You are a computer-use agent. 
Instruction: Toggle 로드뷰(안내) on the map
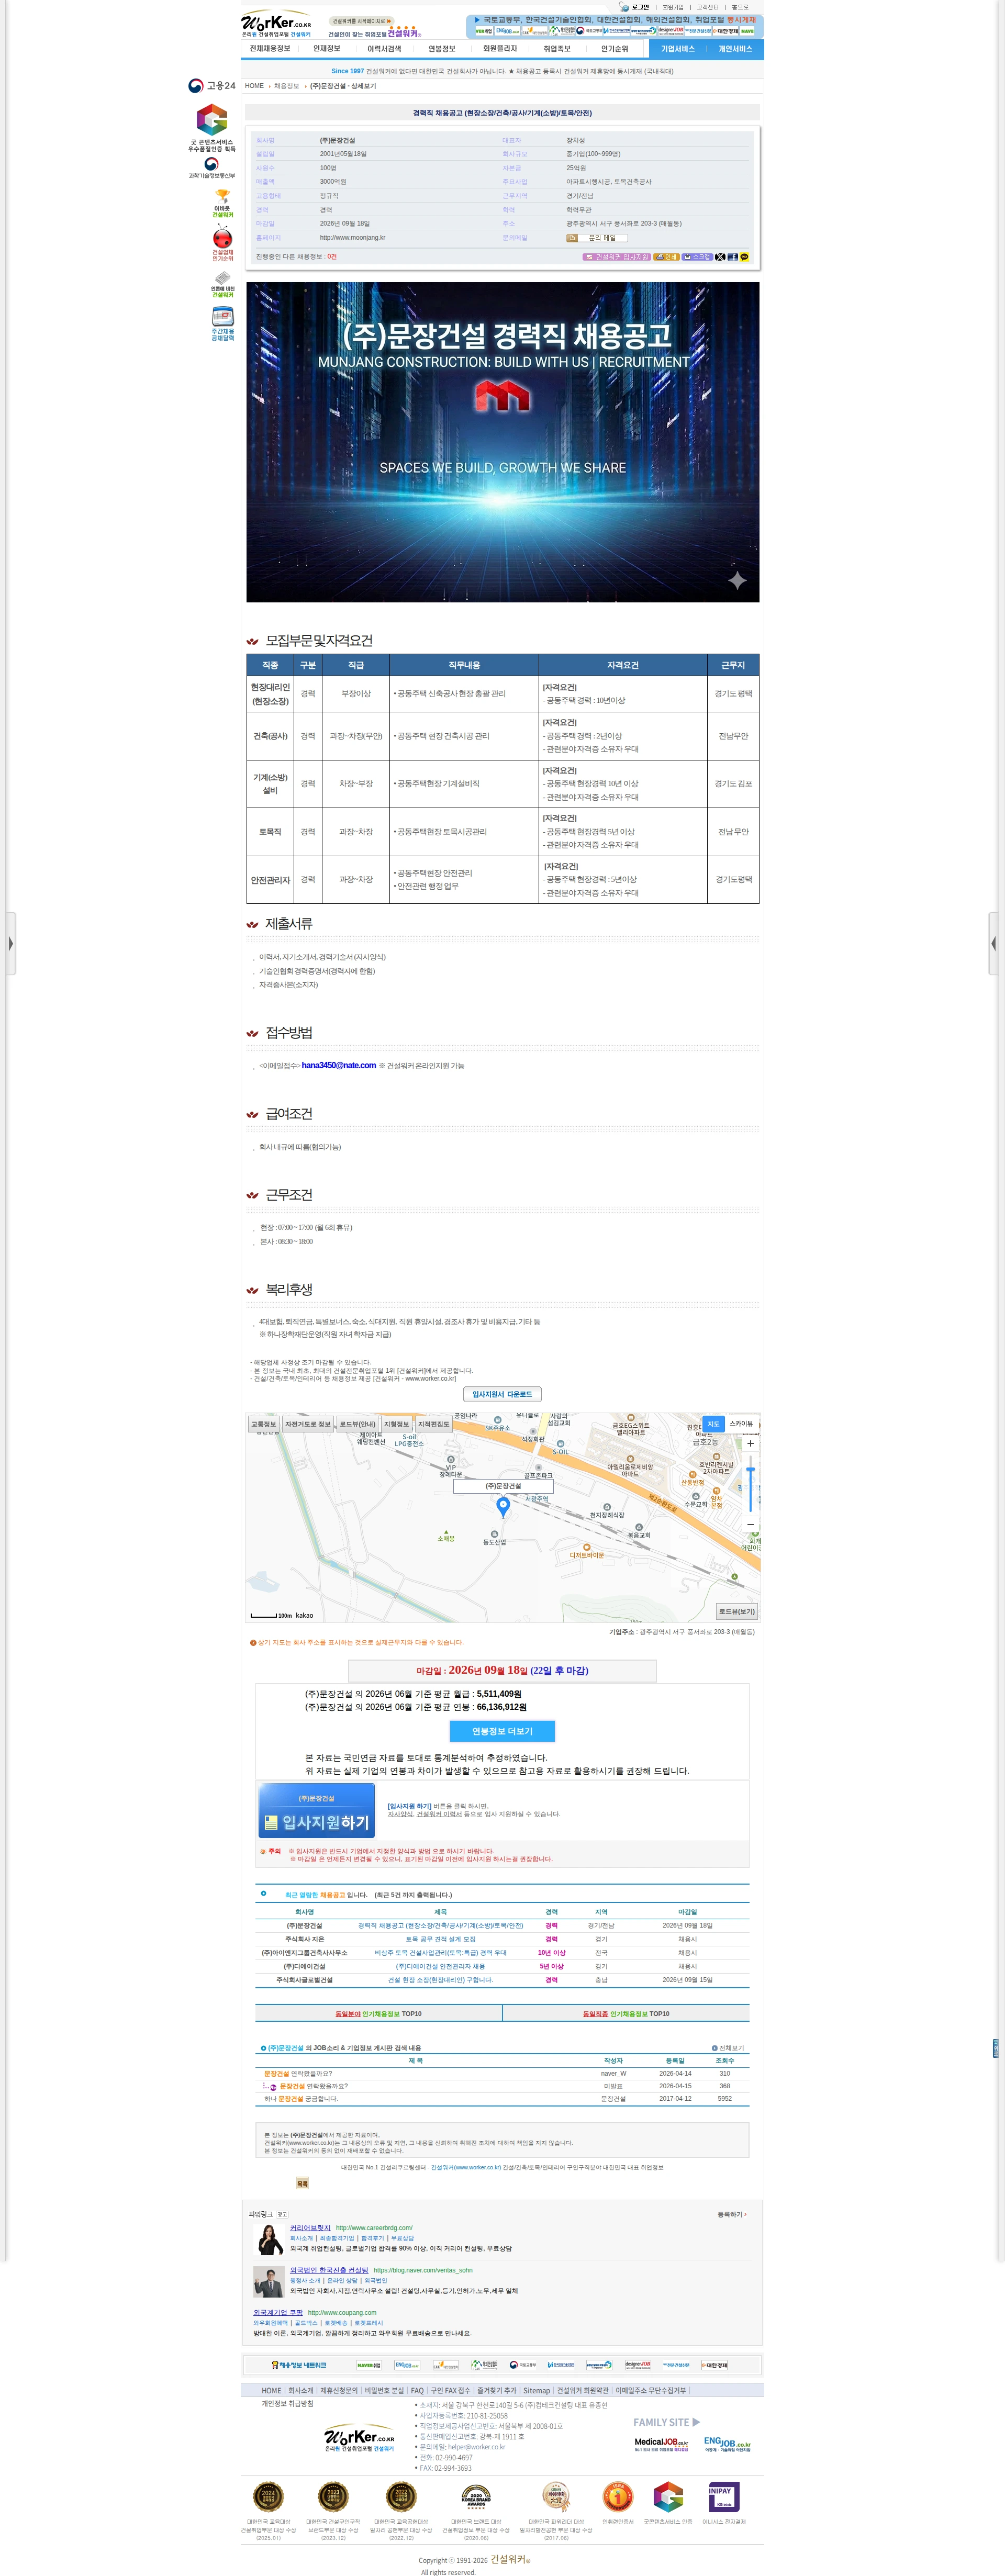357,1424
